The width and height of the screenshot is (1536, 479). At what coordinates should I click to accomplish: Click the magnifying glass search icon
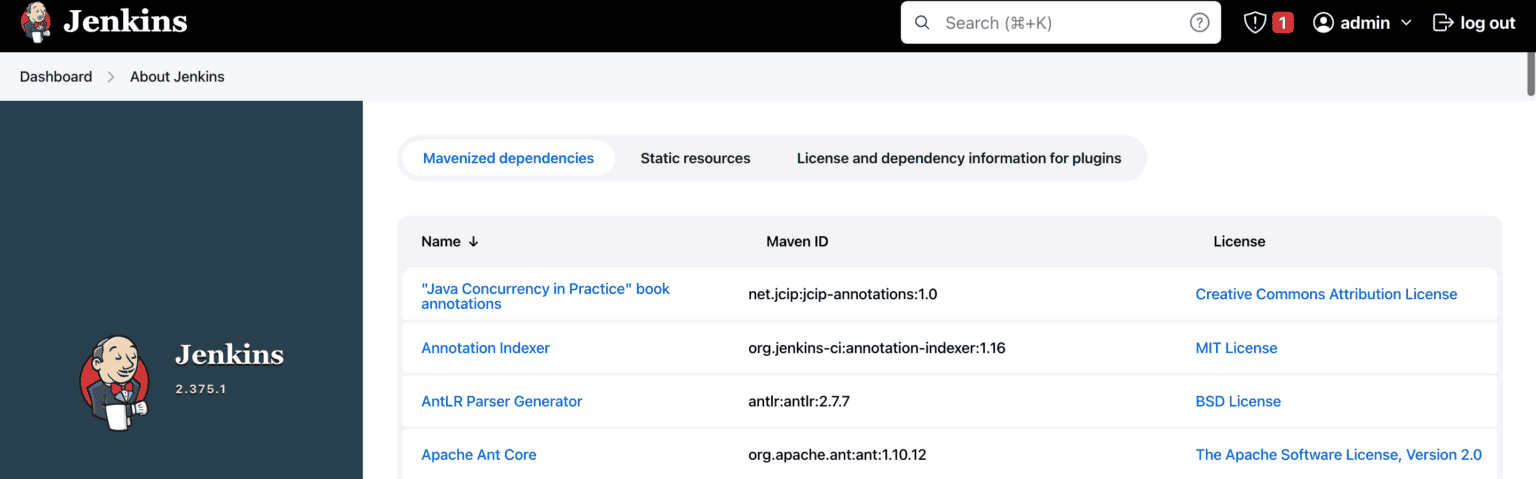(x=922, y=23)
